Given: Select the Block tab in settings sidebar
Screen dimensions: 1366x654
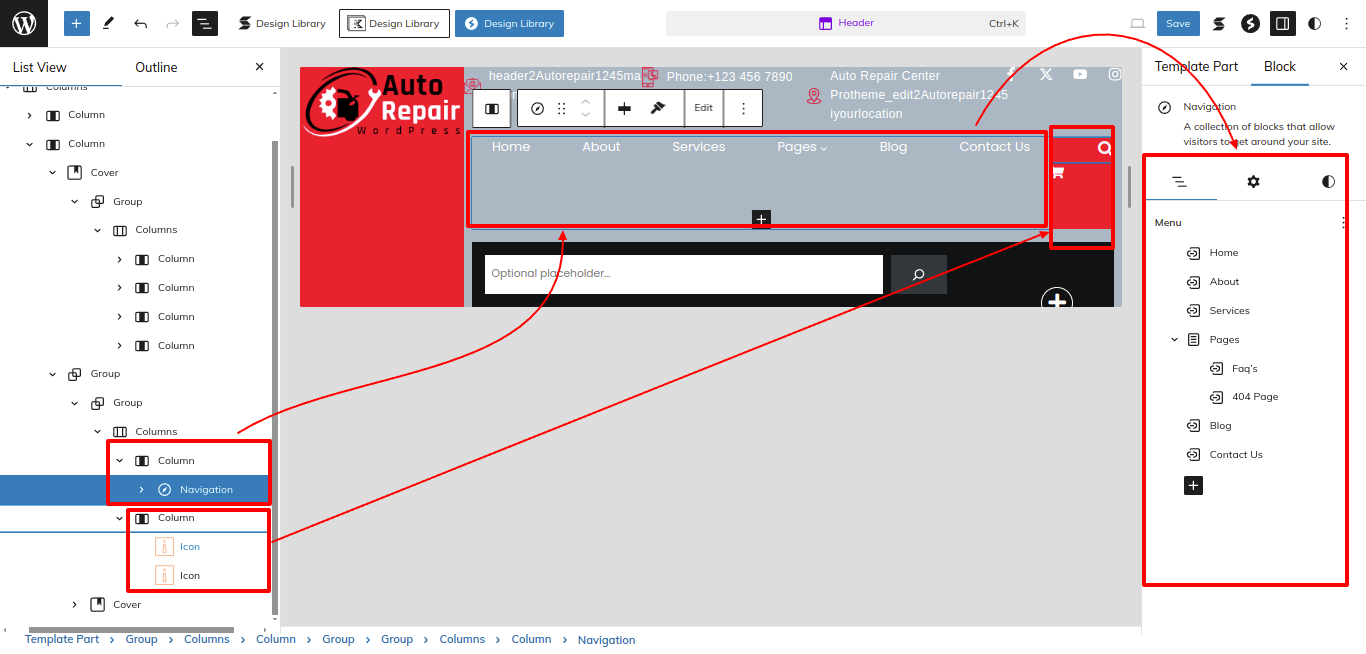Looking at the screenshot, I should [1279, 67].
